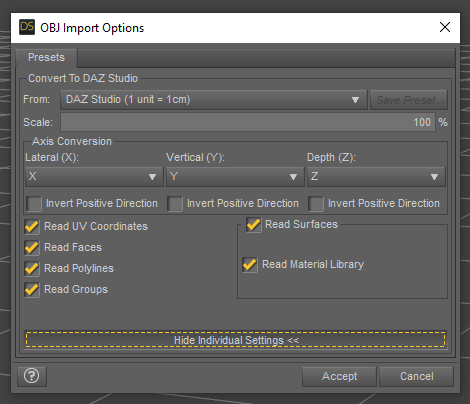Uncheck Read Groups

[x=32, y=290]
